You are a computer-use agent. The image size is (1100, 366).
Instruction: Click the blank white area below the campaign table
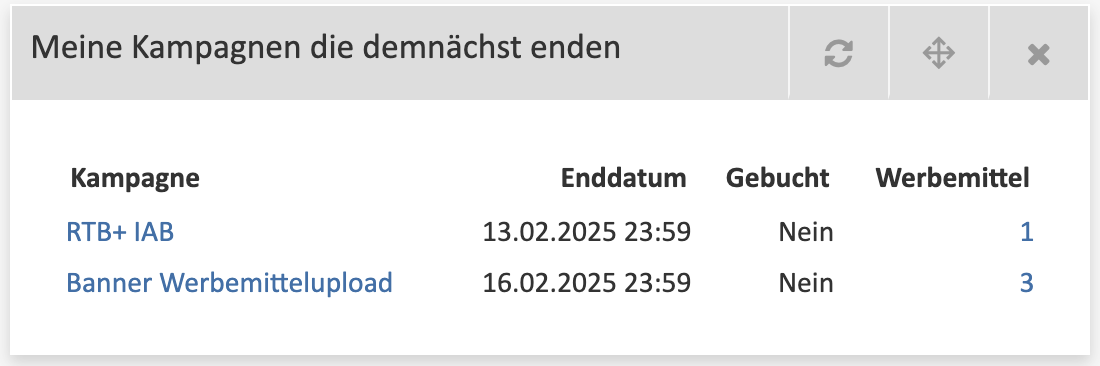[x=549, y=328]
